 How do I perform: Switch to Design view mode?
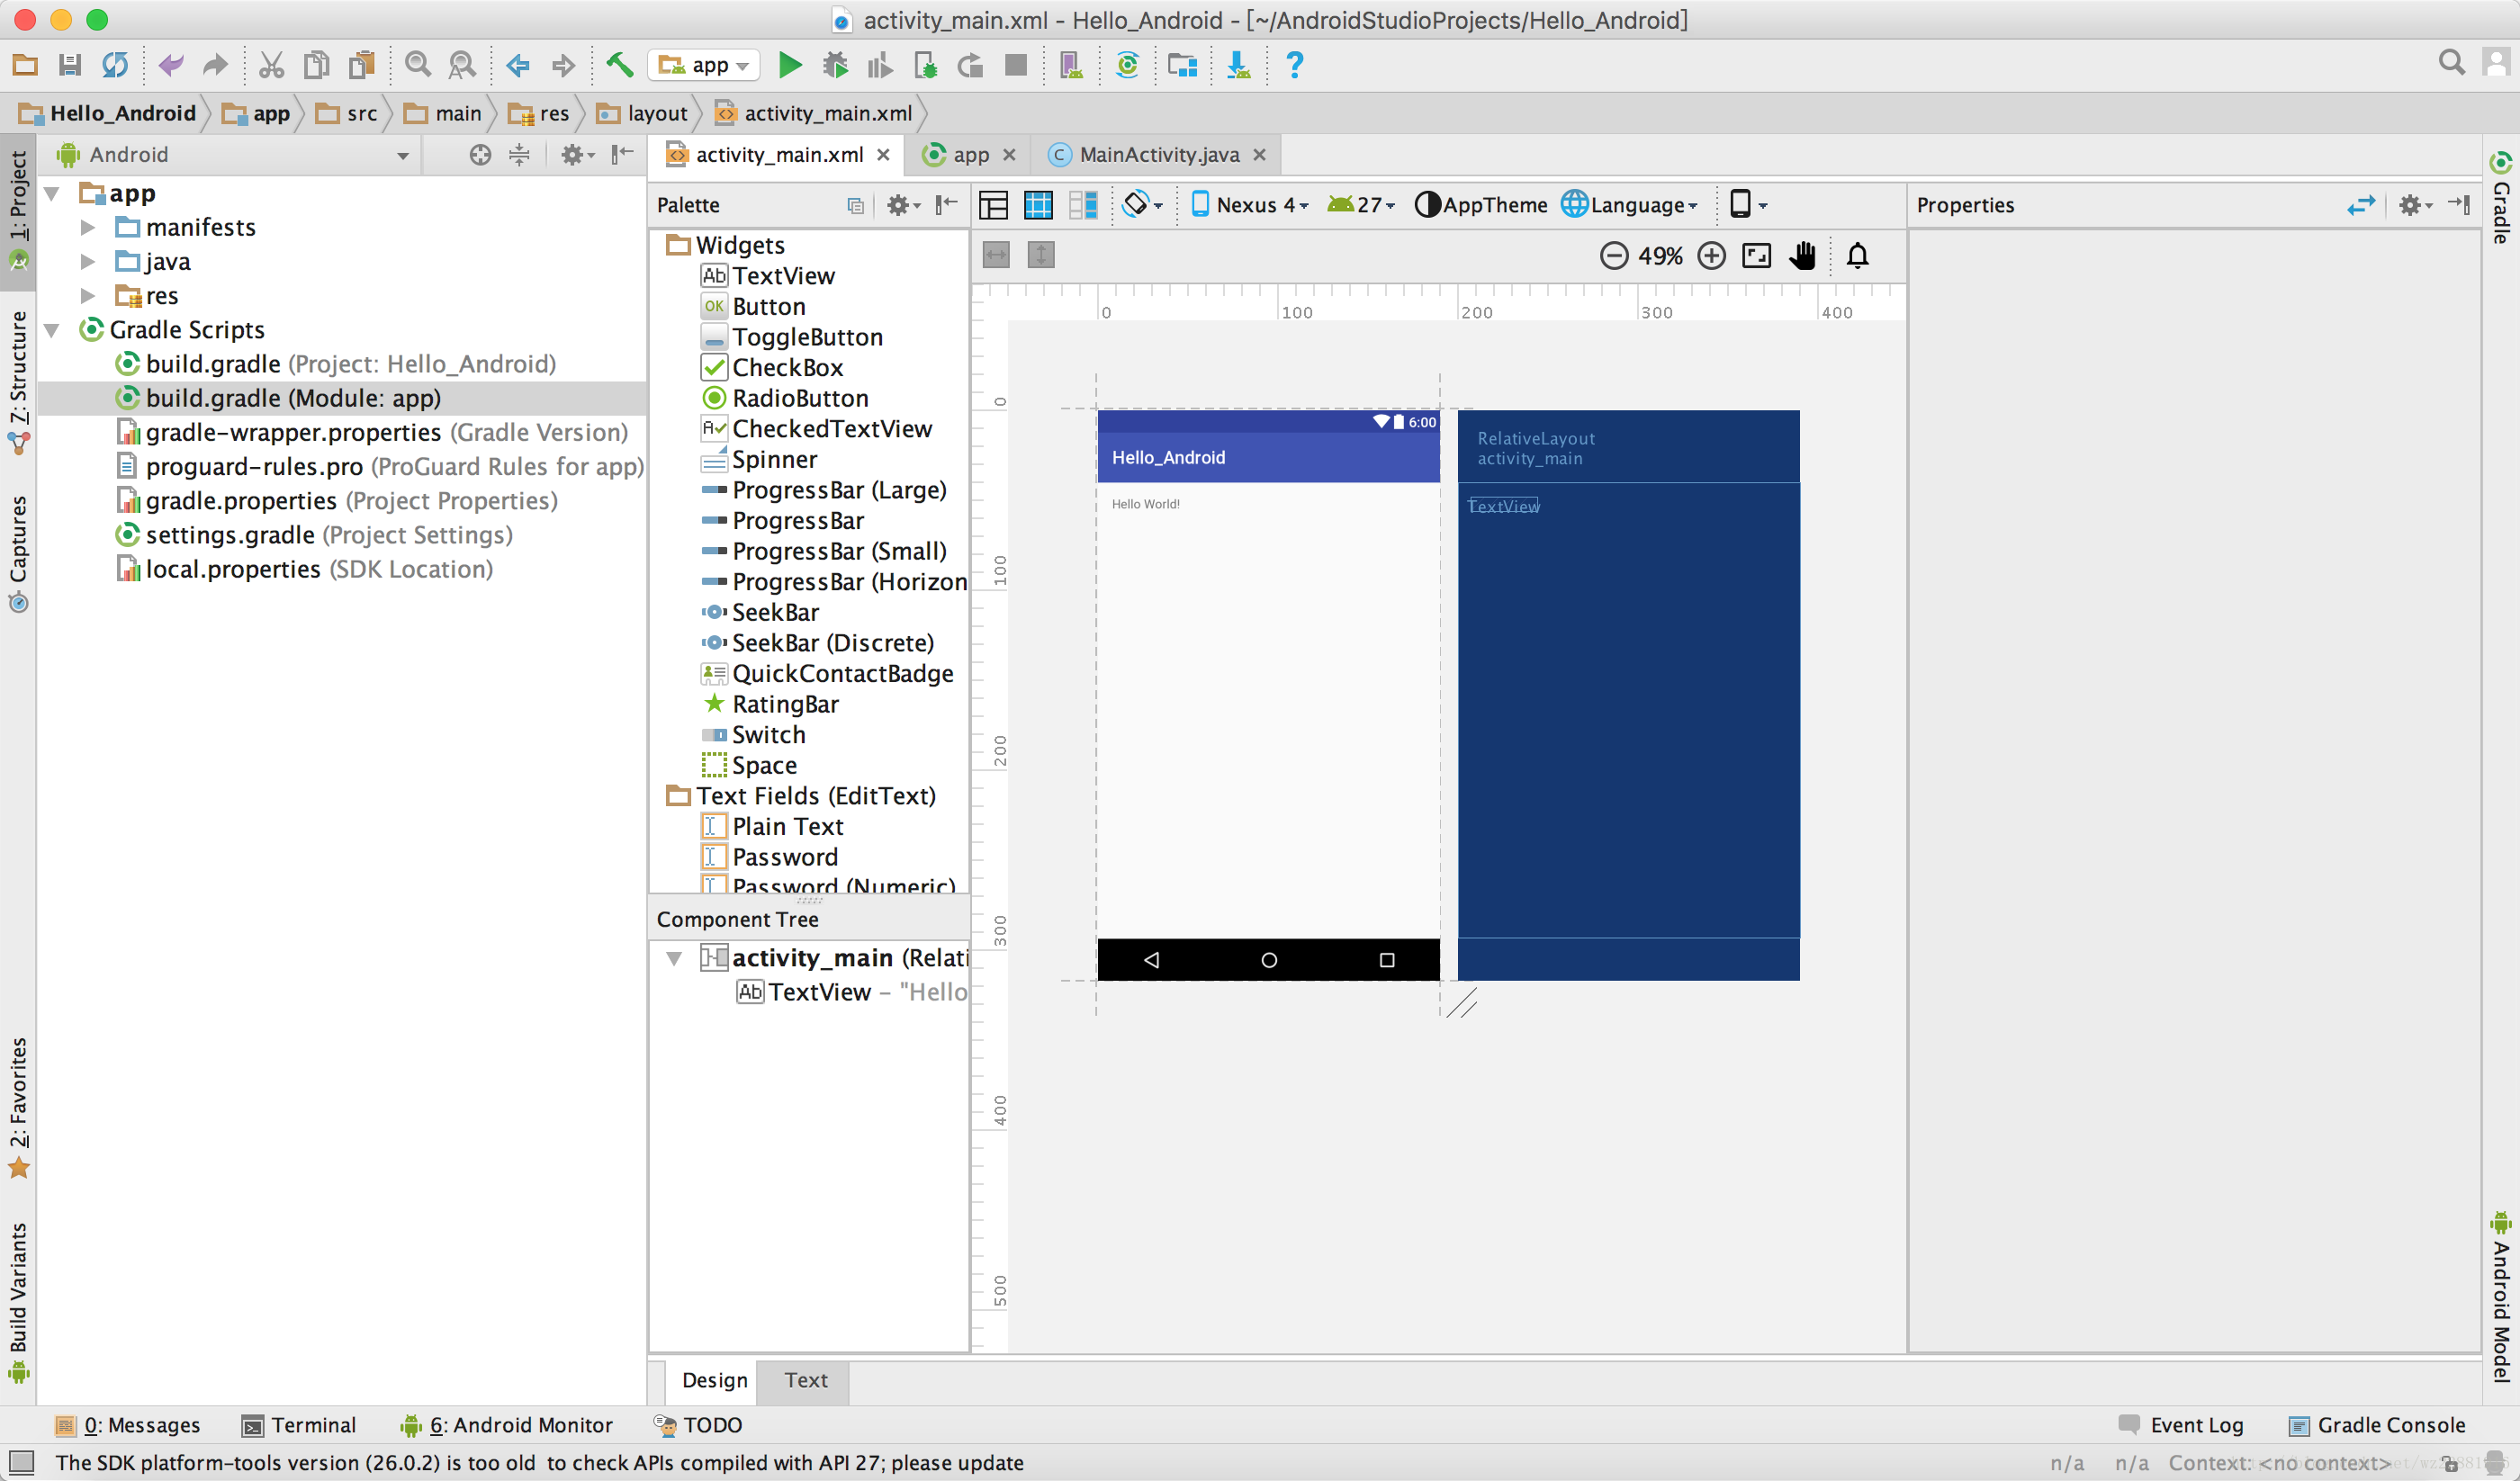993,205
